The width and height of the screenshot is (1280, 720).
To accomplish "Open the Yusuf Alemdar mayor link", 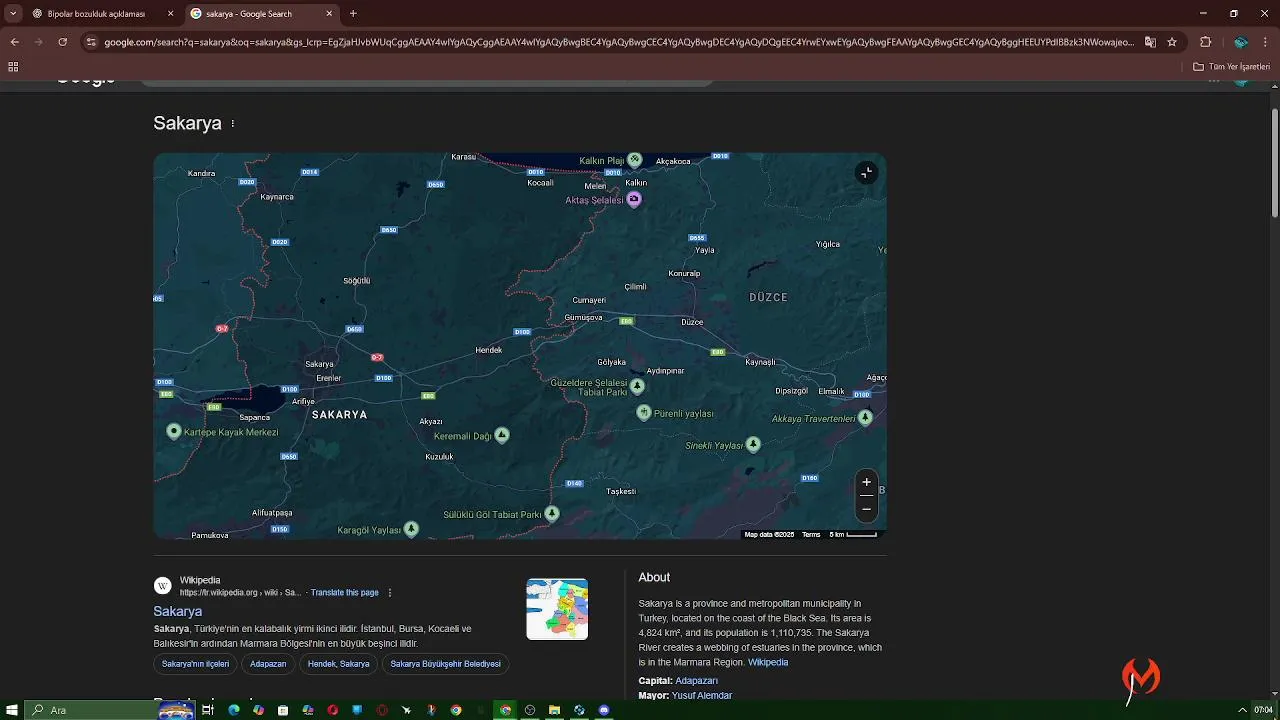I will coord(702,695).
